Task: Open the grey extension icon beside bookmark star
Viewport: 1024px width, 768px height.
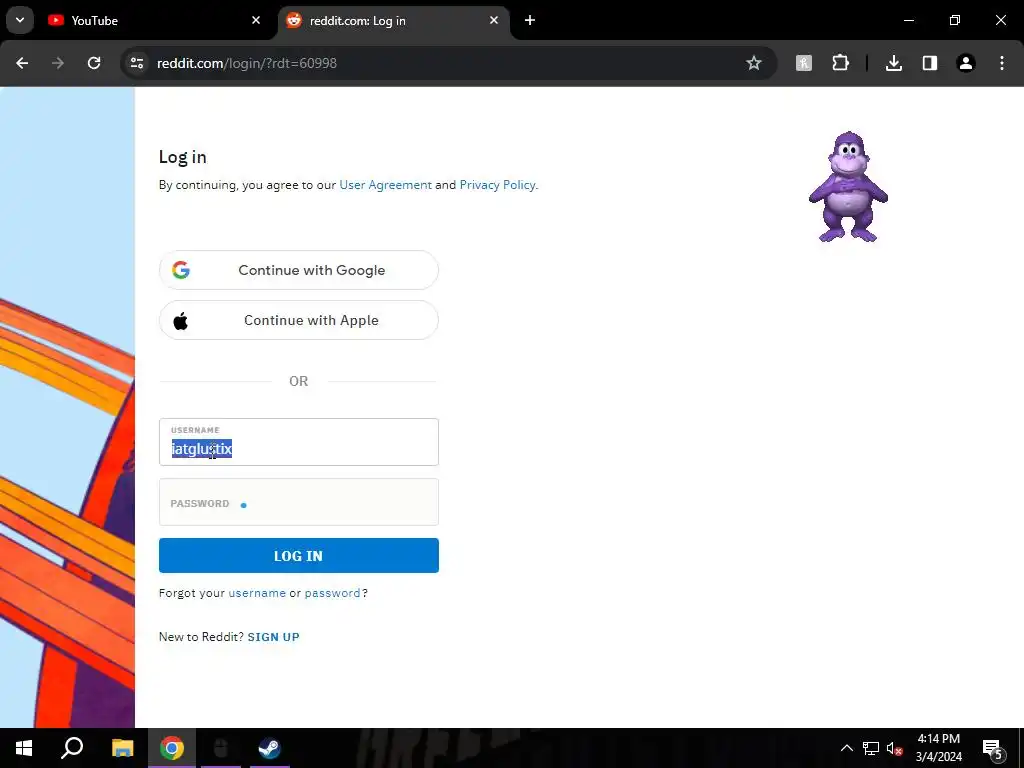Action: click(x=804, y=63)
